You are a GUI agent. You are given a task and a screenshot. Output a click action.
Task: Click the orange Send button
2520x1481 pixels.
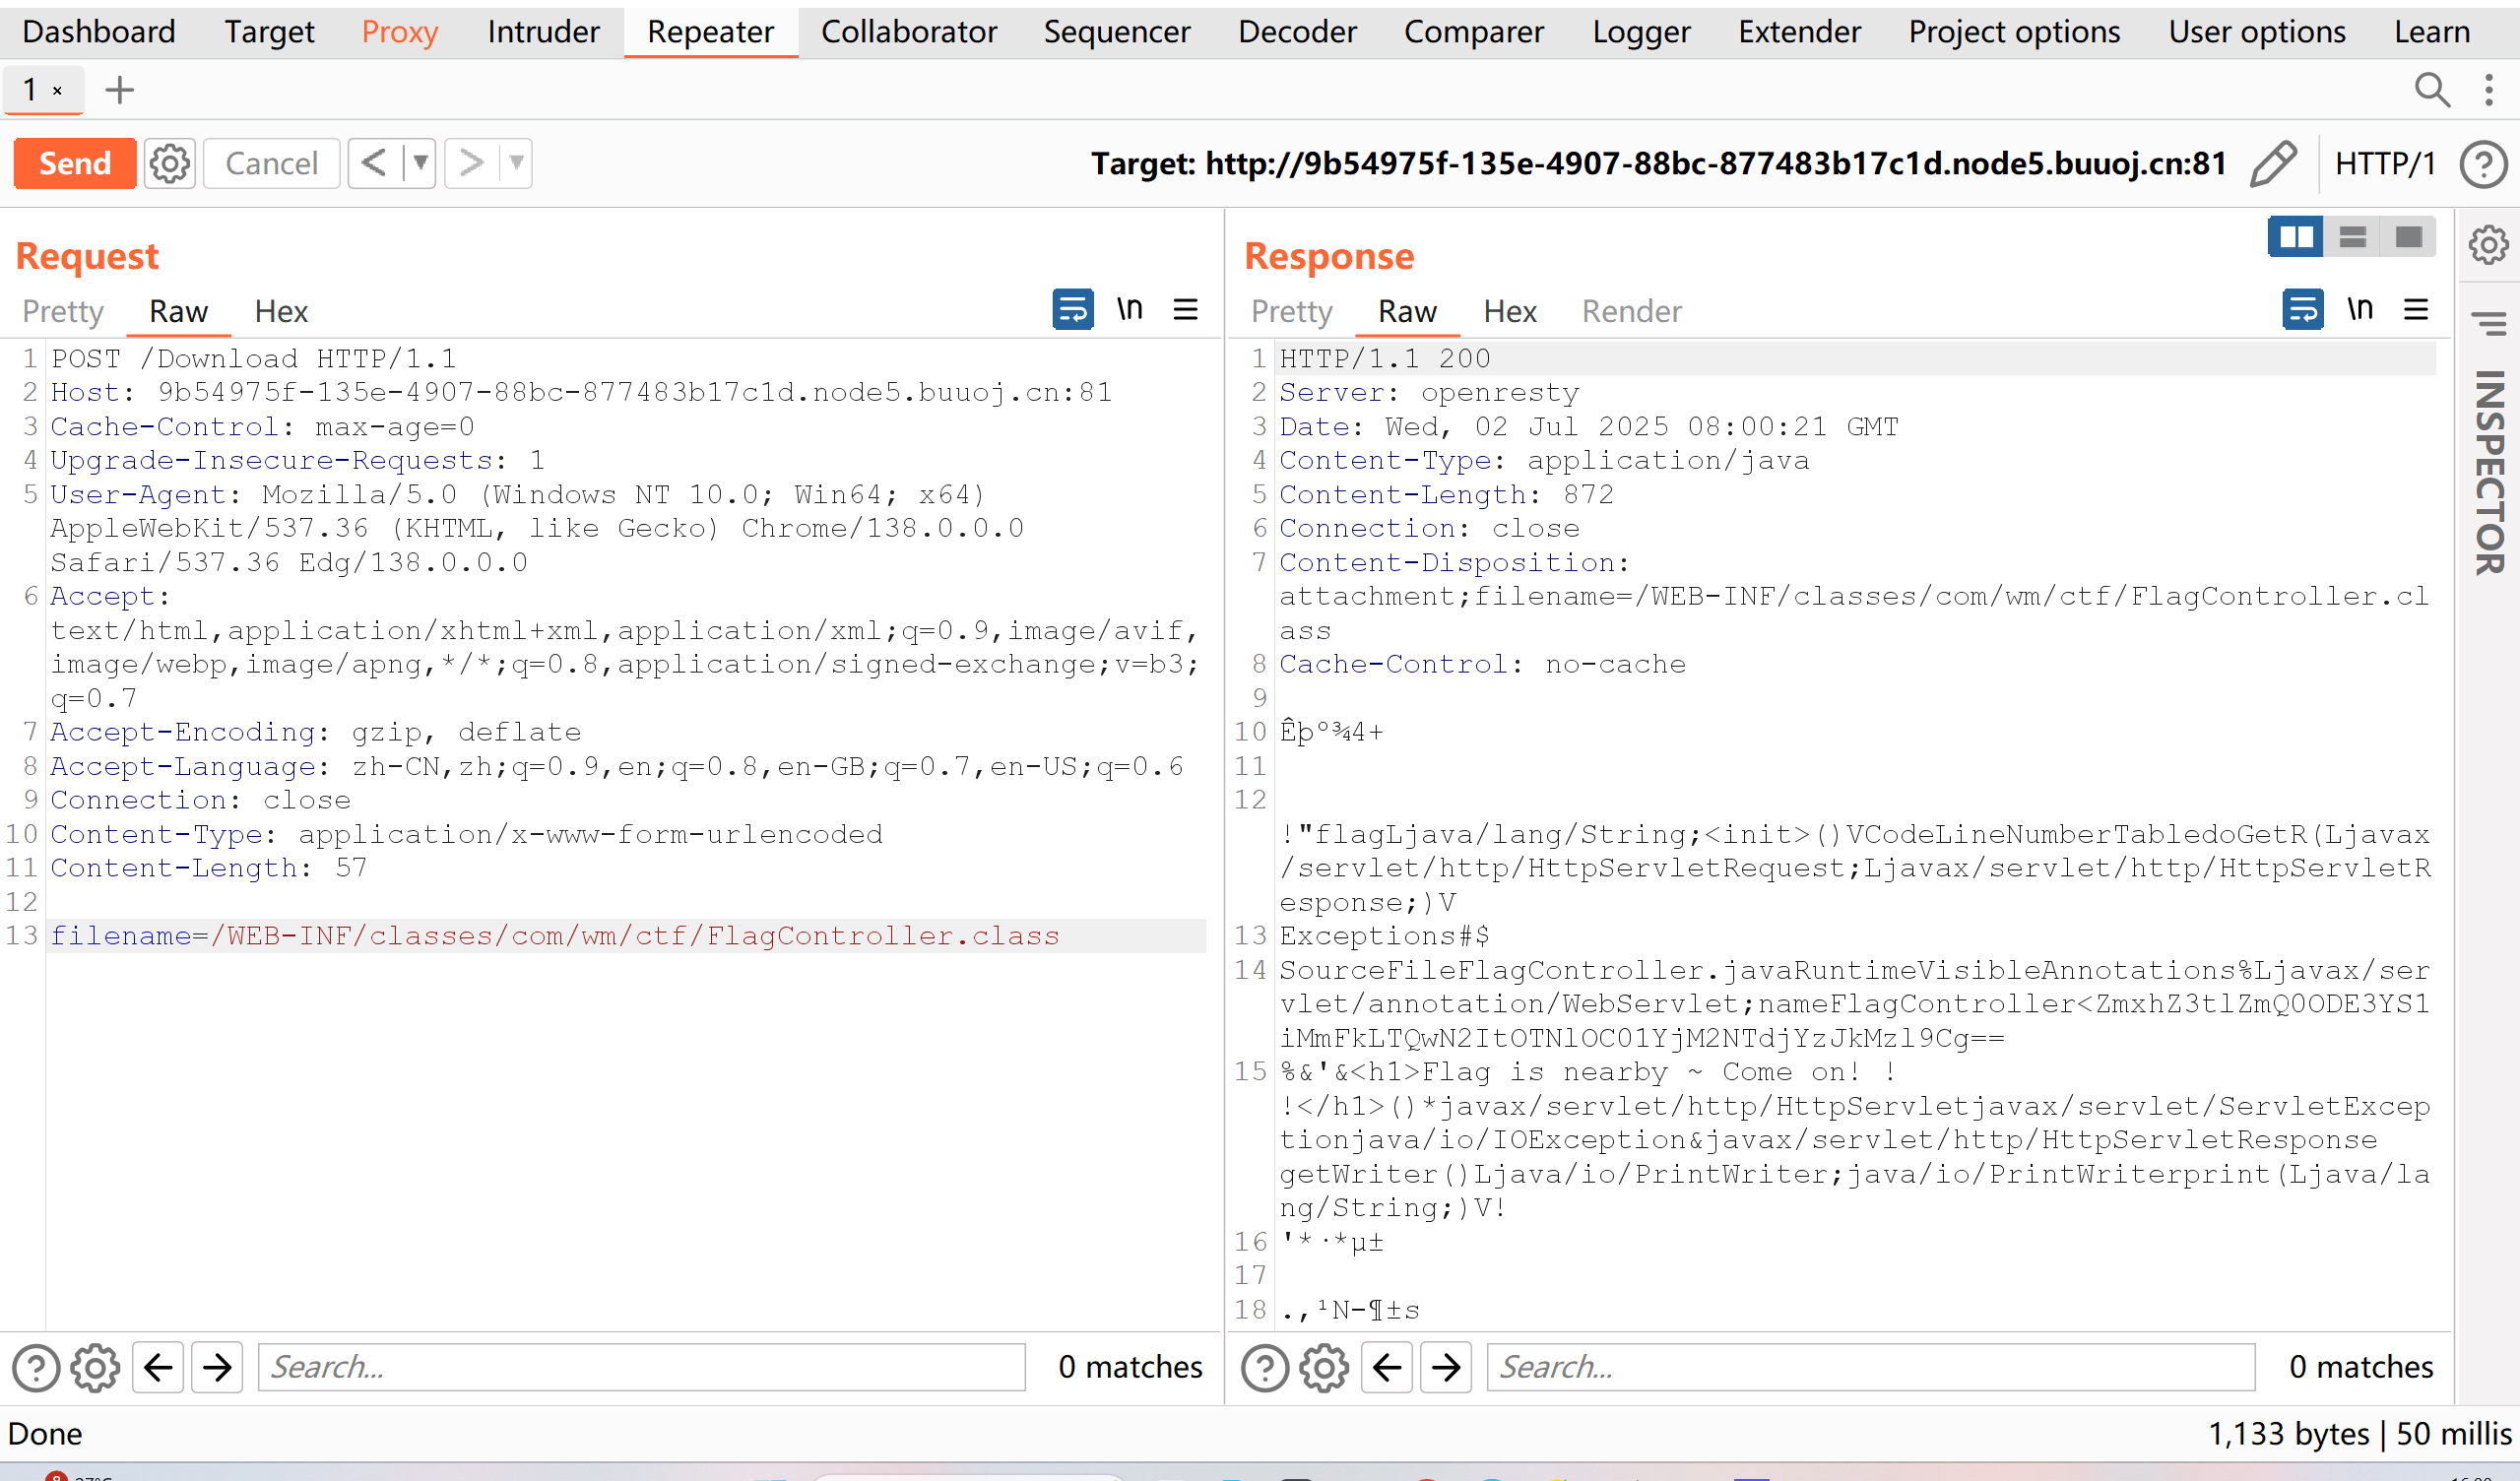(x=75, y=163)
